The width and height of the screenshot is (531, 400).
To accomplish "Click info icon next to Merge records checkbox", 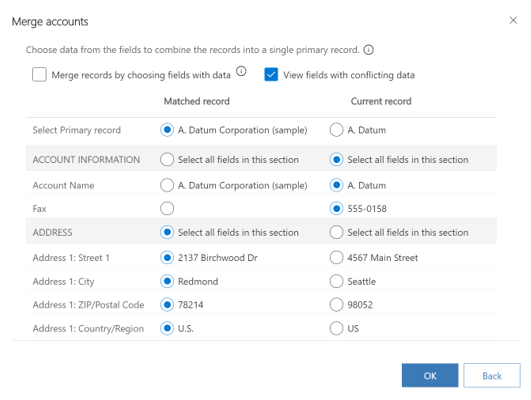I will coord(241,71).
